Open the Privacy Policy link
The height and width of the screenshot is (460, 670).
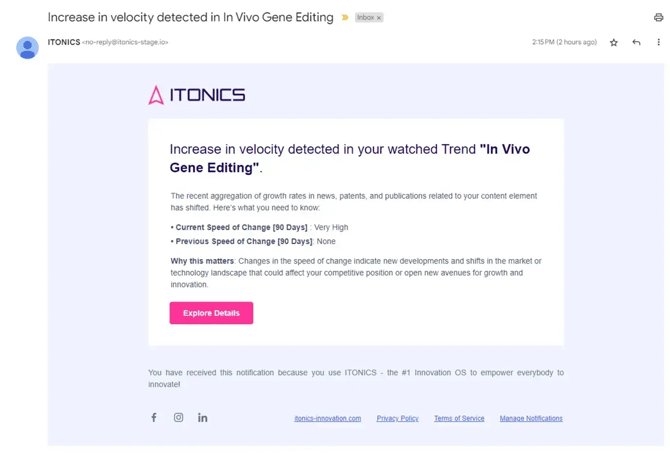[x=397, y=419]
